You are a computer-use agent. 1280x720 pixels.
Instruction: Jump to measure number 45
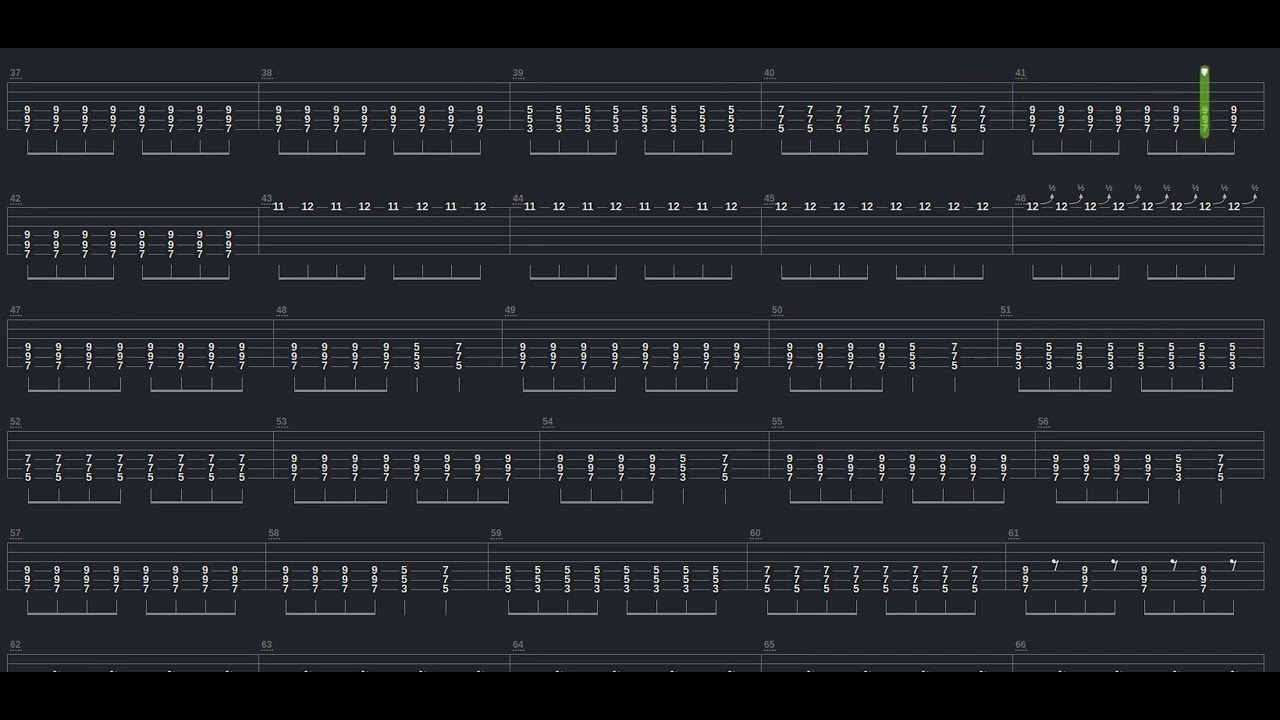tap(769, 199)
